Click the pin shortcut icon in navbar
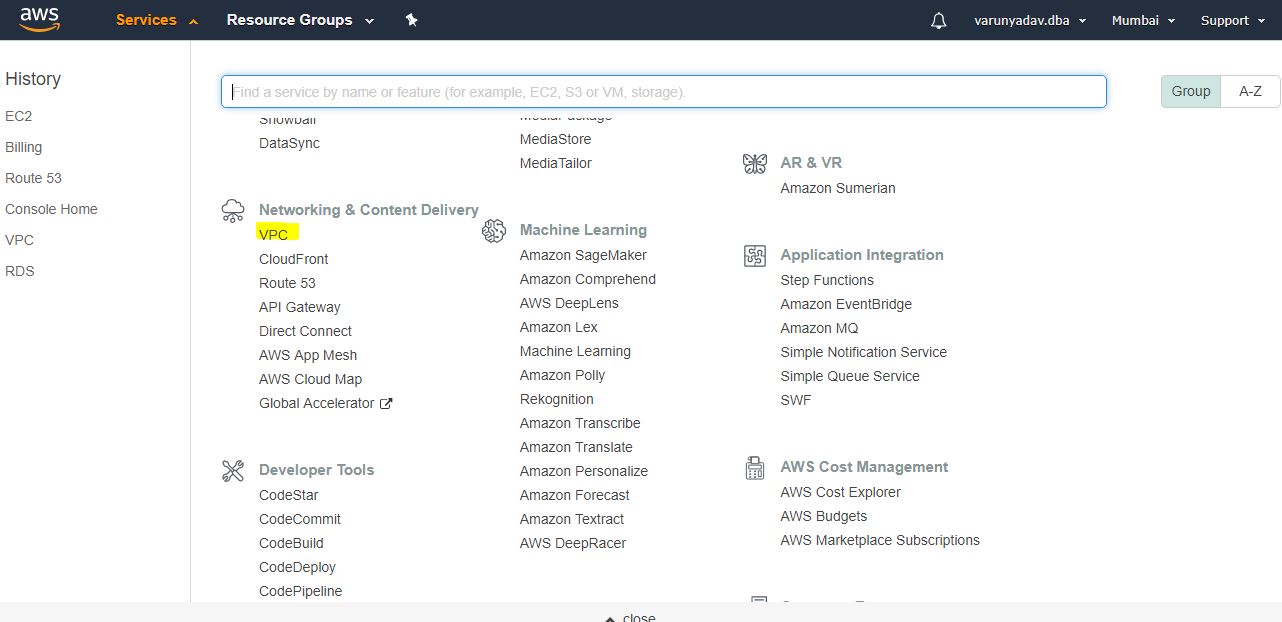This screenshot has height=622, width=1282. click(x=411, y=20)
